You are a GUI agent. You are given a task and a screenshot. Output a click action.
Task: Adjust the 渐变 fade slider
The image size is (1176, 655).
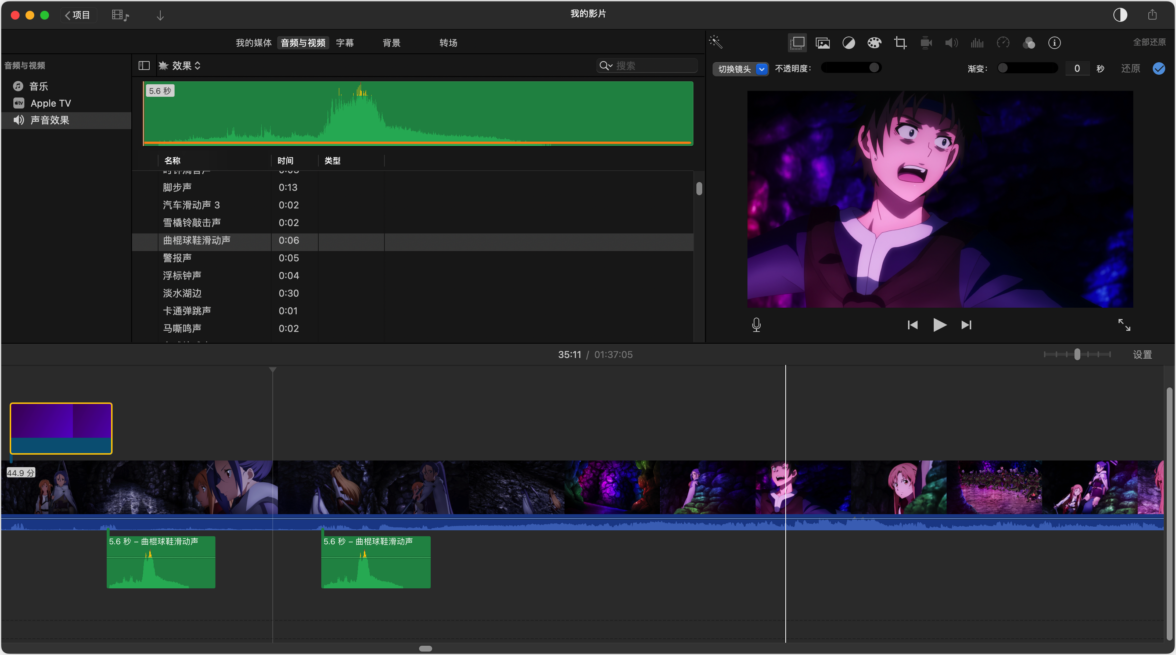coord(1028,68)
